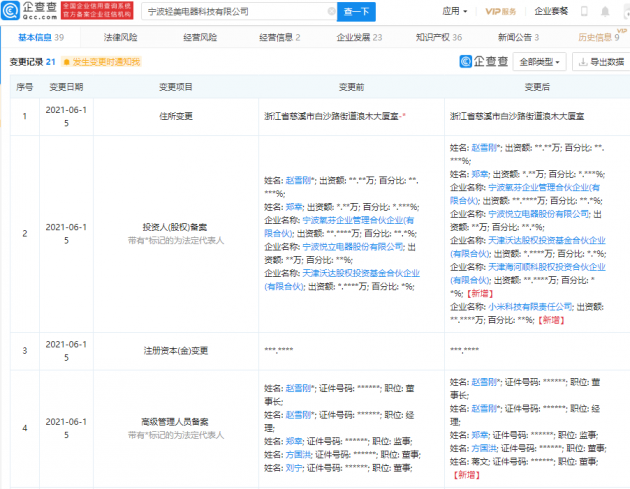Image resolution: width=630 pixels, height=489 pixels.
Task: Switch to the 新闻公告 tab
Action: click(518, 37)
